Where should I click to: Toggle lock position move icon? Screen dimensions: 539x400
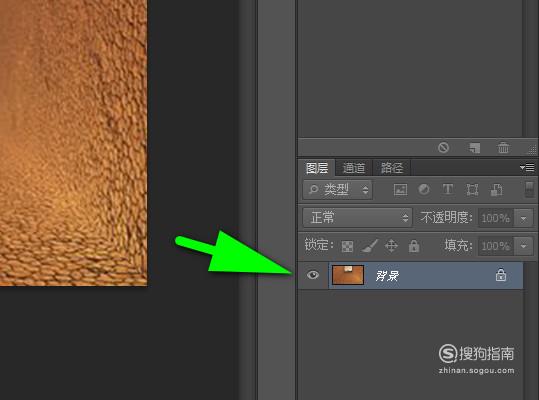coord(391,246)
